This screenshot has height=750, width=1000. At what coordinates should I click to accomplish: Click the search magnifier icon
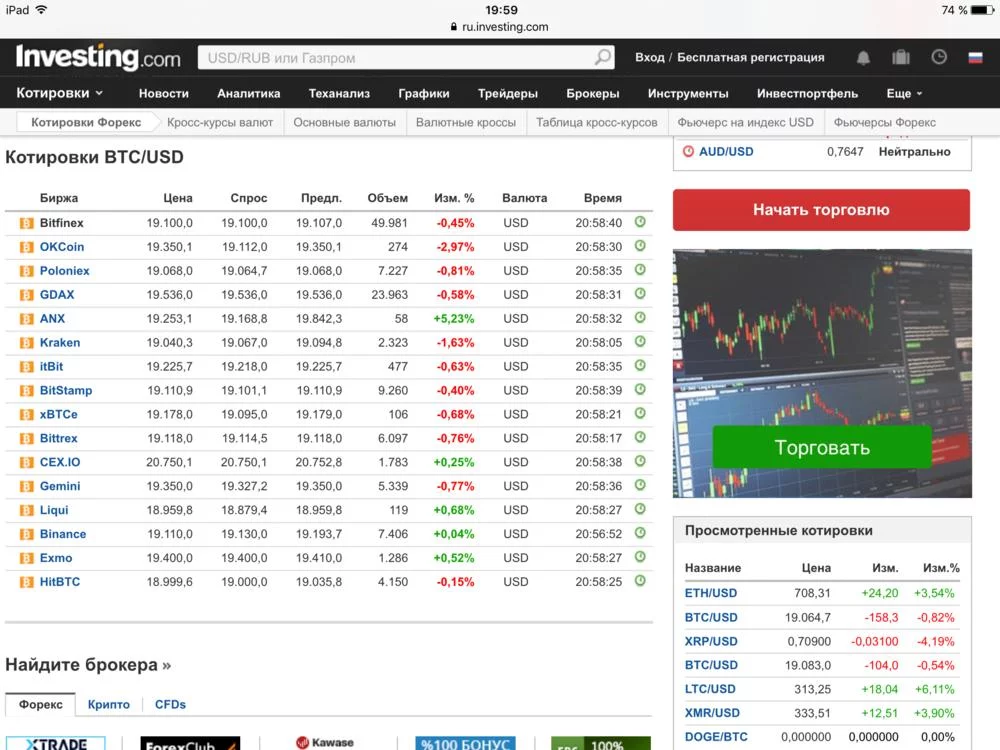pyautogui.click(x=602, y=57)
